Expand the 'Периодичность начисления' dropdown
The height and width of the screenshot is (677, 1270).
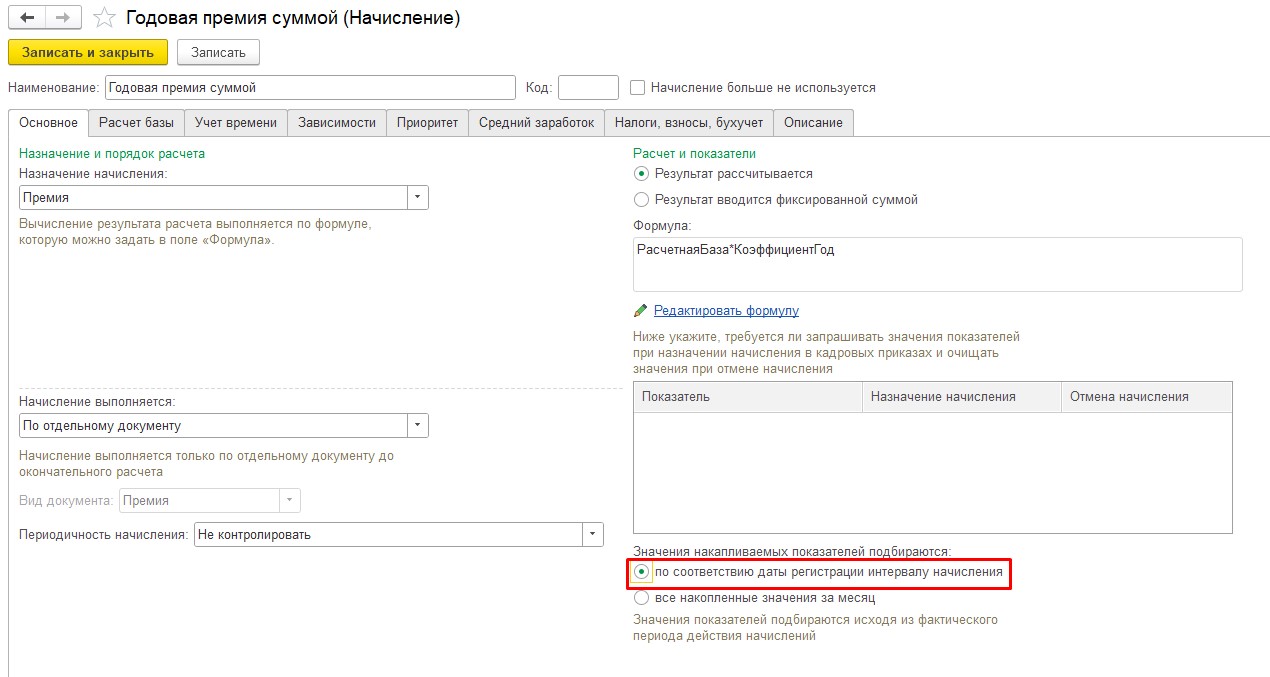click(x=592, y=535)
